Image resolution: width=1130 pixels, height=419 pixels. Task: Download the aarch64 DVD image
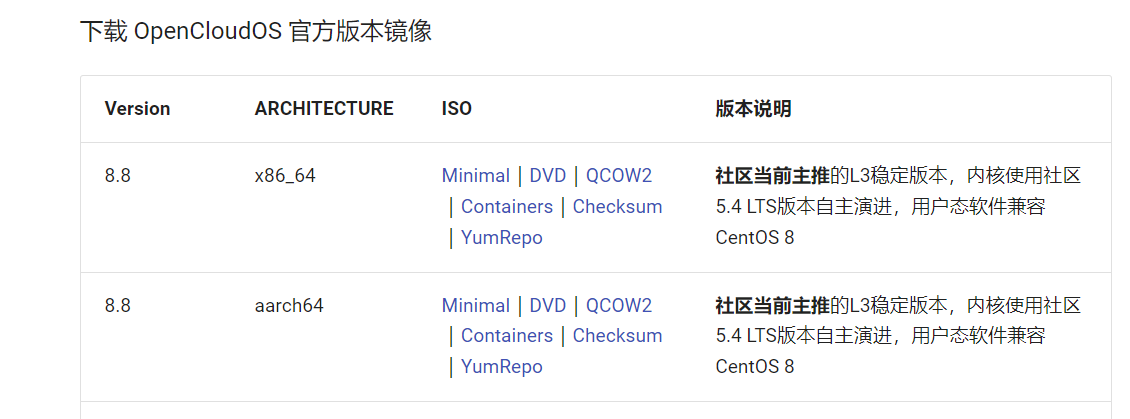coord(547,305)
